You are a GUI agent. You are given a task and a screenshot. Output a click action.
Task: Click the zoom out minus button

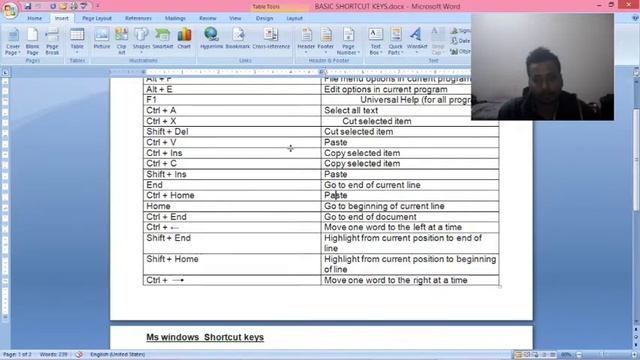(x=579, y=355)
